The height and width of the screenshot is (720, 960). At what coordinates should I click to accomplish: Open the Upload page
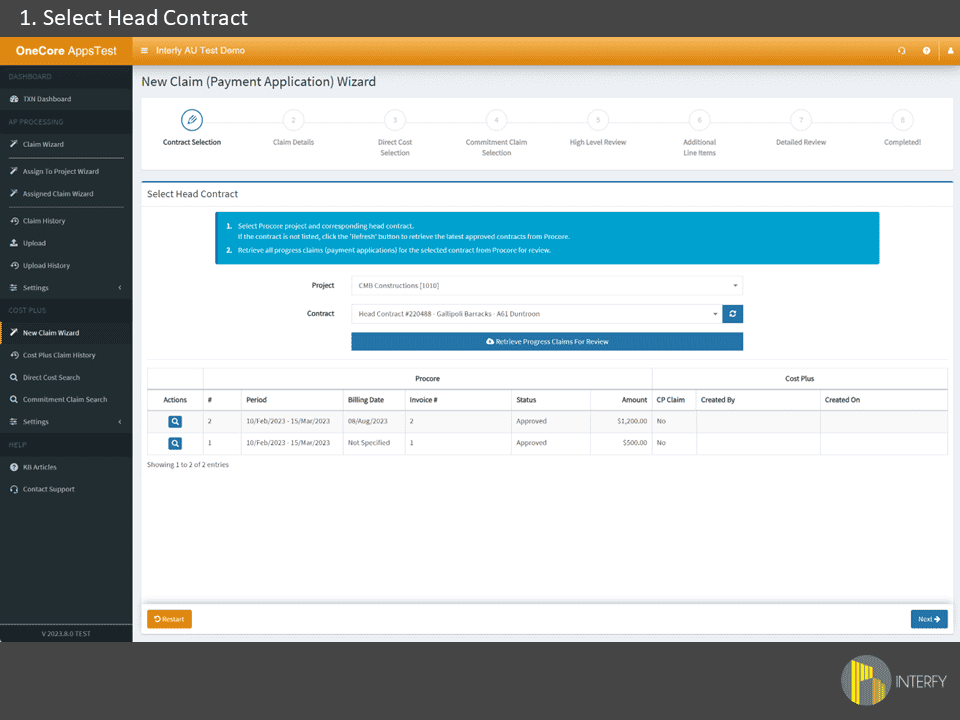tap(34, 243)
